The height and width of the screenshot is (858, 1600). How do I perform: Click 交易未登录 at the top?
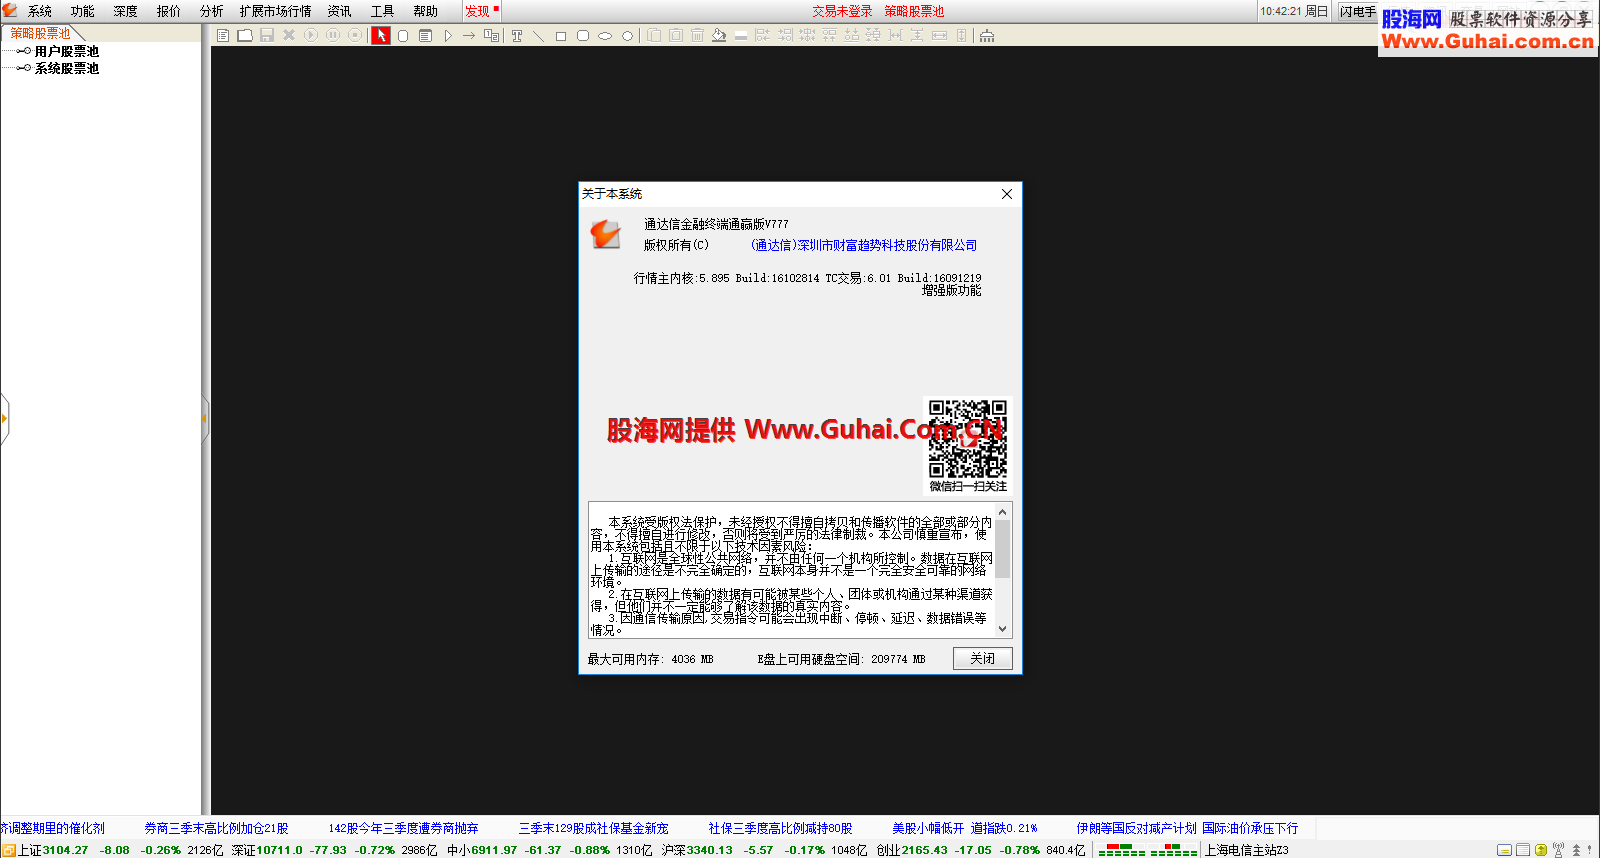[842, 11]
